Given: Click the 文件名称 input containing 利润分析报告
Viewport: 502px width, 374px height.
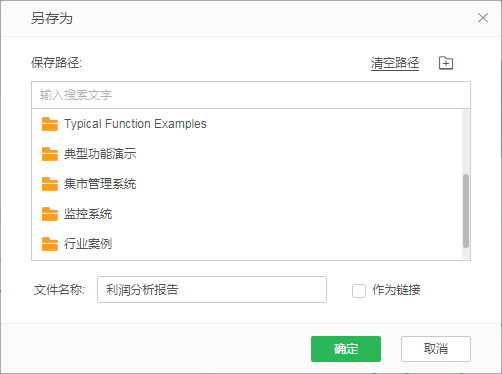Looking at the screenshot, I should 212,290.
